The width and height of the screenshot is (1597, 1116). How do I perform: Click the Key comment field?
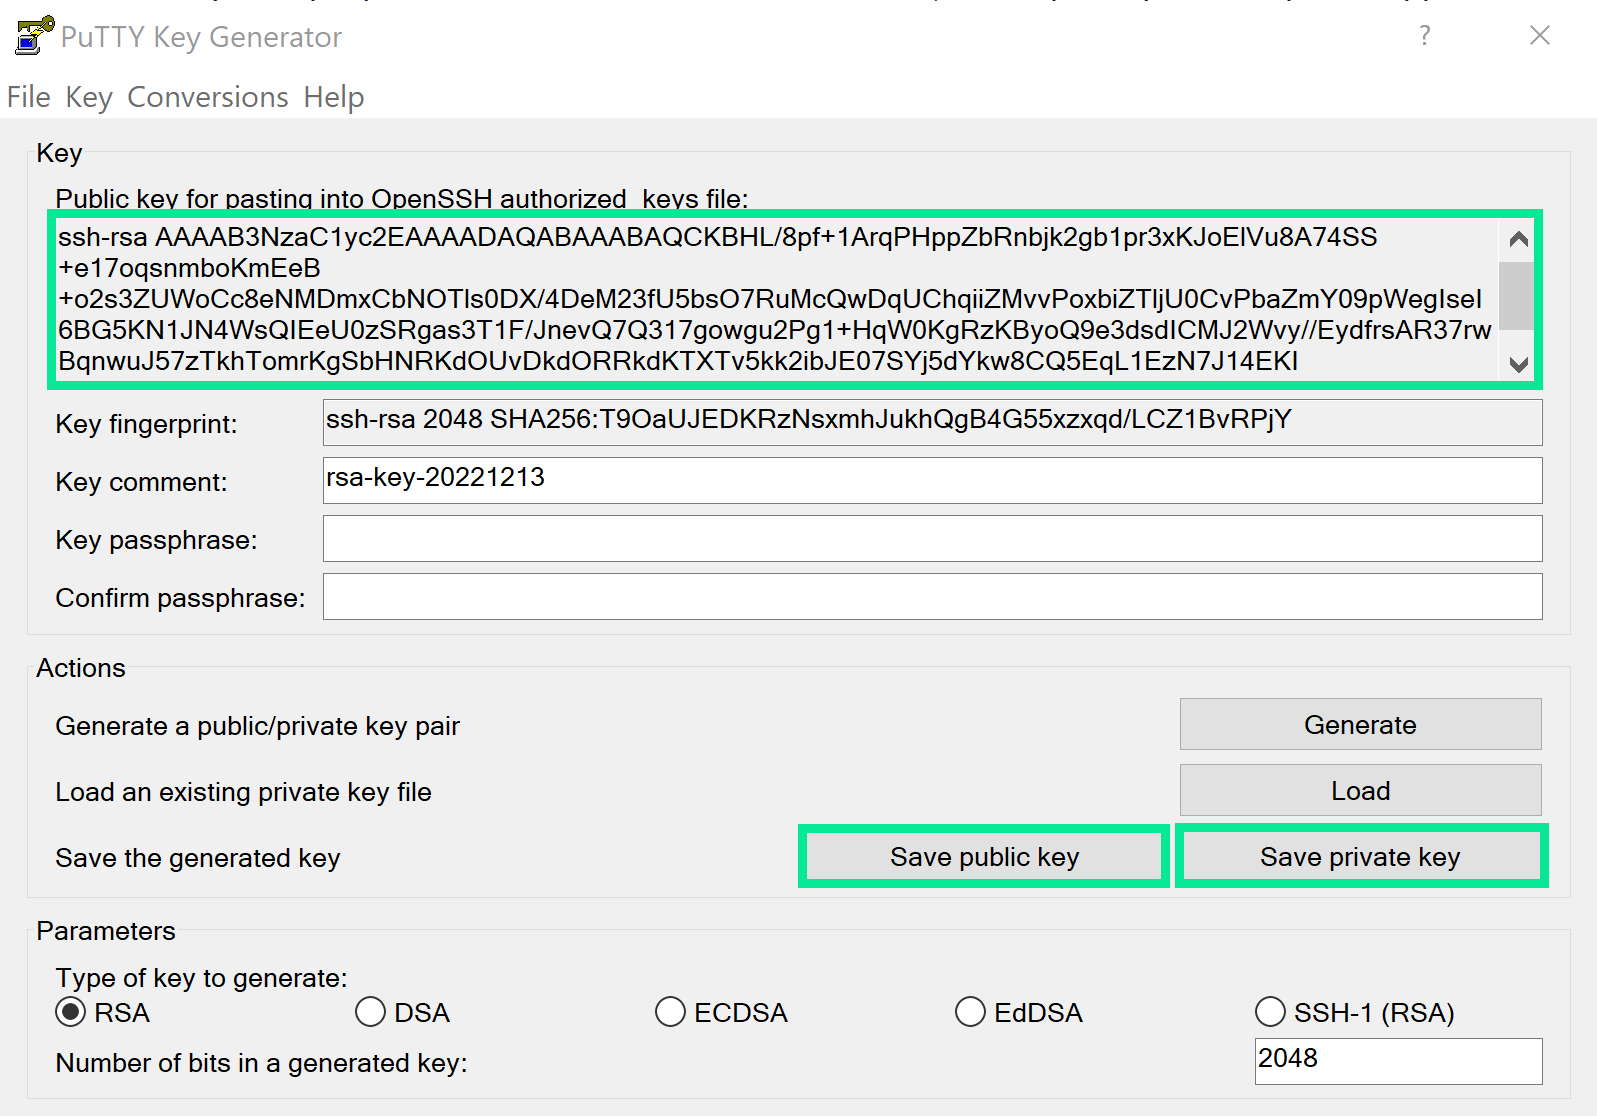[932, 480]
